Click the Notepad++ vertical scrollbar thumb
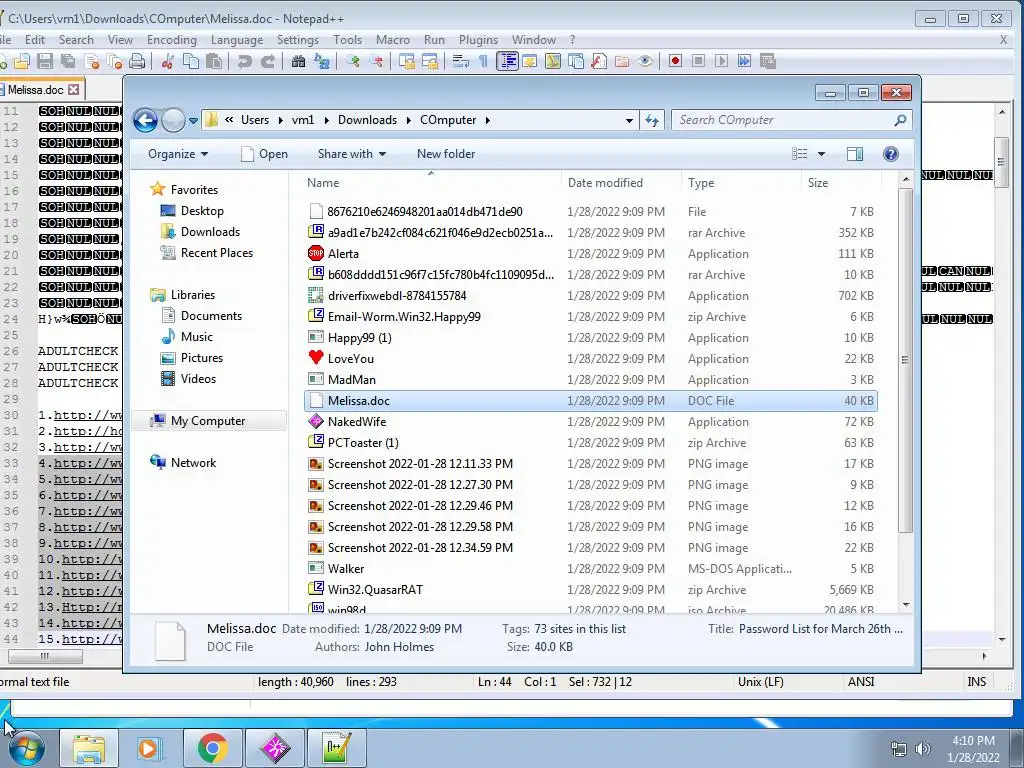 (1000, 162)
